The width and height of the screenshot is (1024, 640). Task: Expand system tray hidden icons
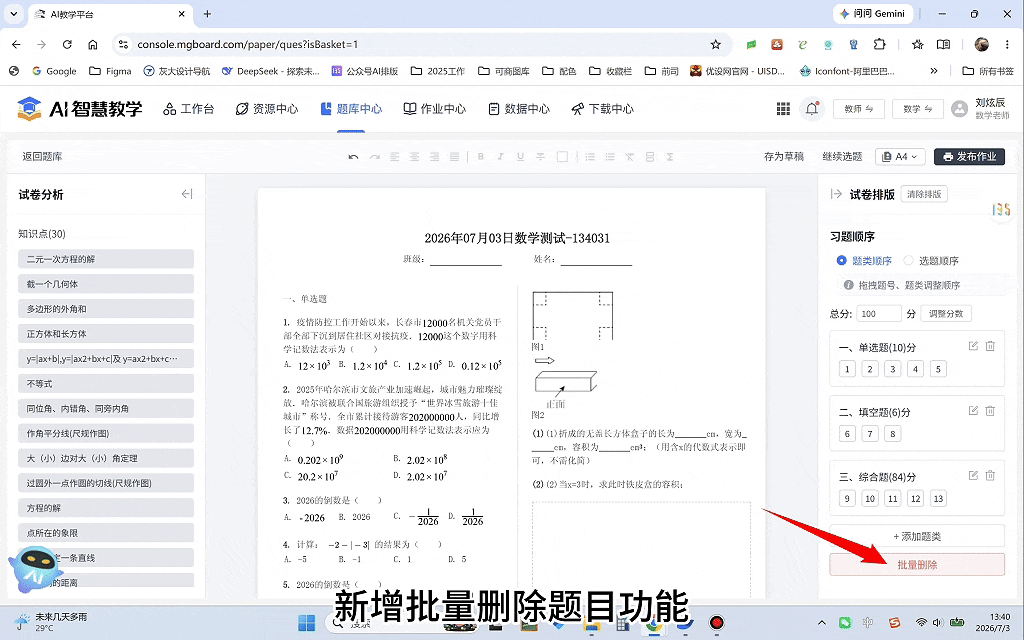[822, 622]
